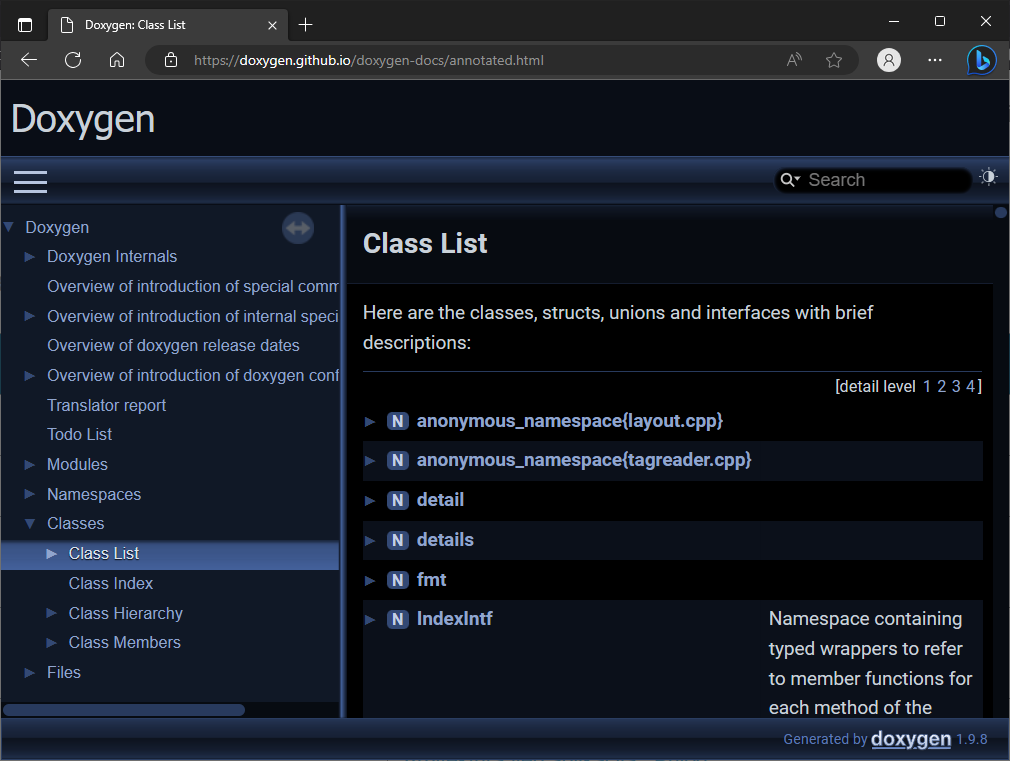
Task: Open the browser profile menu
Action: (889, 60)
